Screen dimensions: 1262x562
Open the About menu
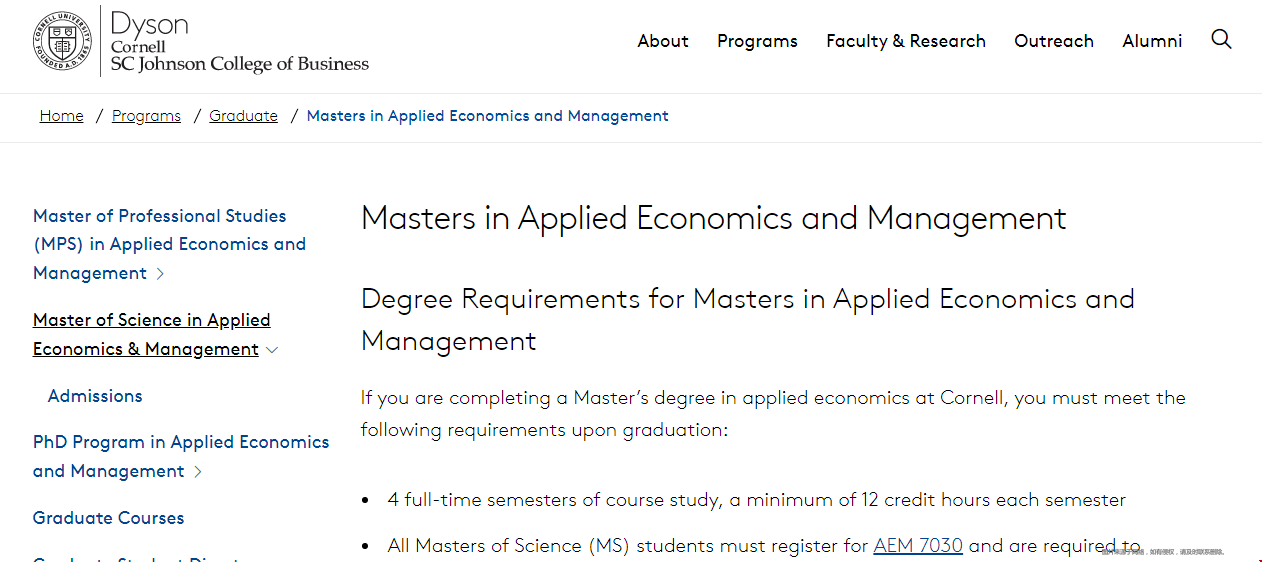[663, 41]
